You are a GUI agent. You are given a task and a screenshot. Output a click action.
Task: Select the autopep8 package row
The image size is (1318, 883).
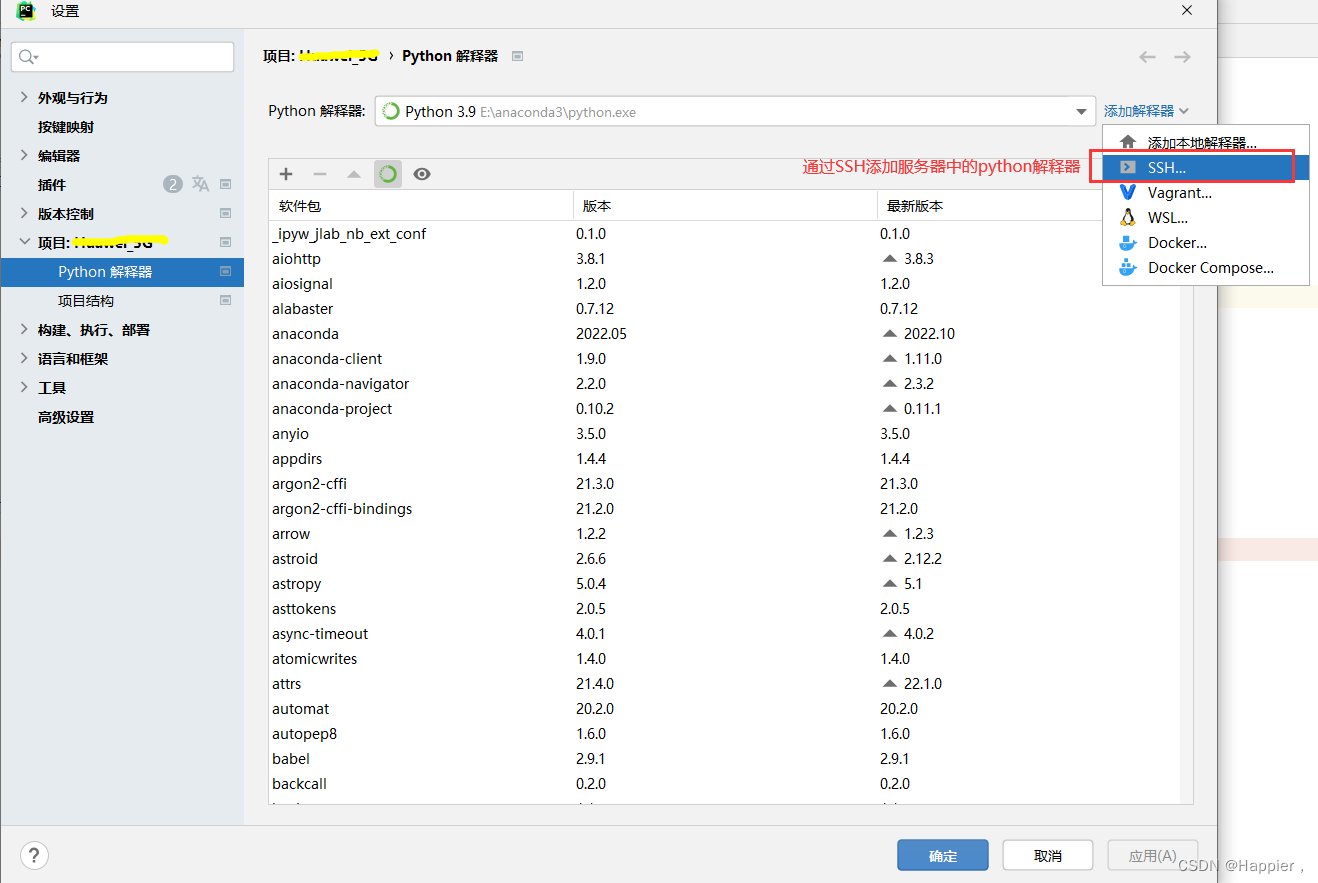coord(724,734)
